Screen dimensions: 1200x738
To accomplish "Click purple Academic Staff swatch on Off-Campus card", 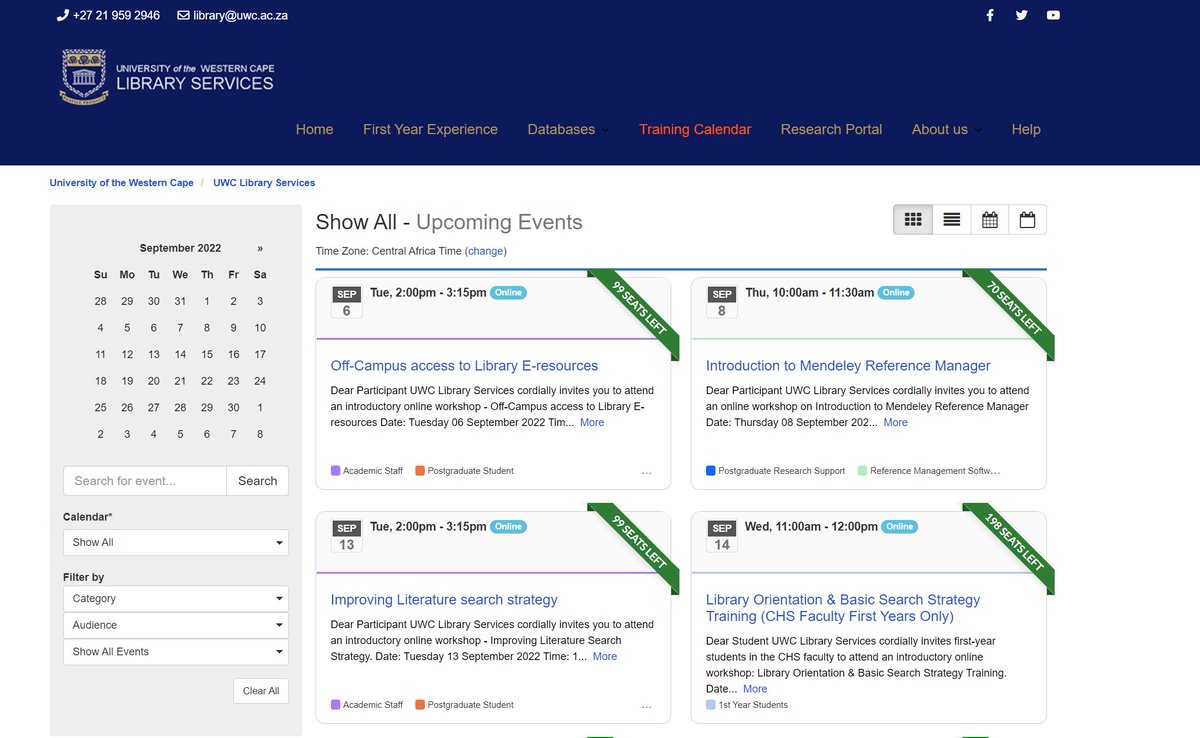I will click(x=335, y=471).
